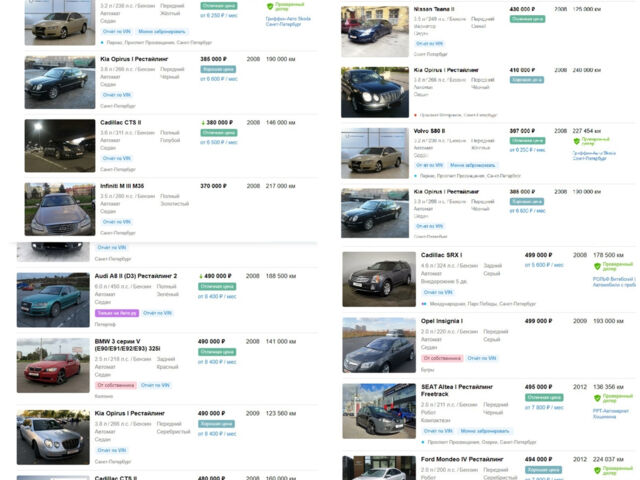Open Kia Opirus title priced 410 000 ₽
The width and height of the screenshot is (640, 480).
446,70
